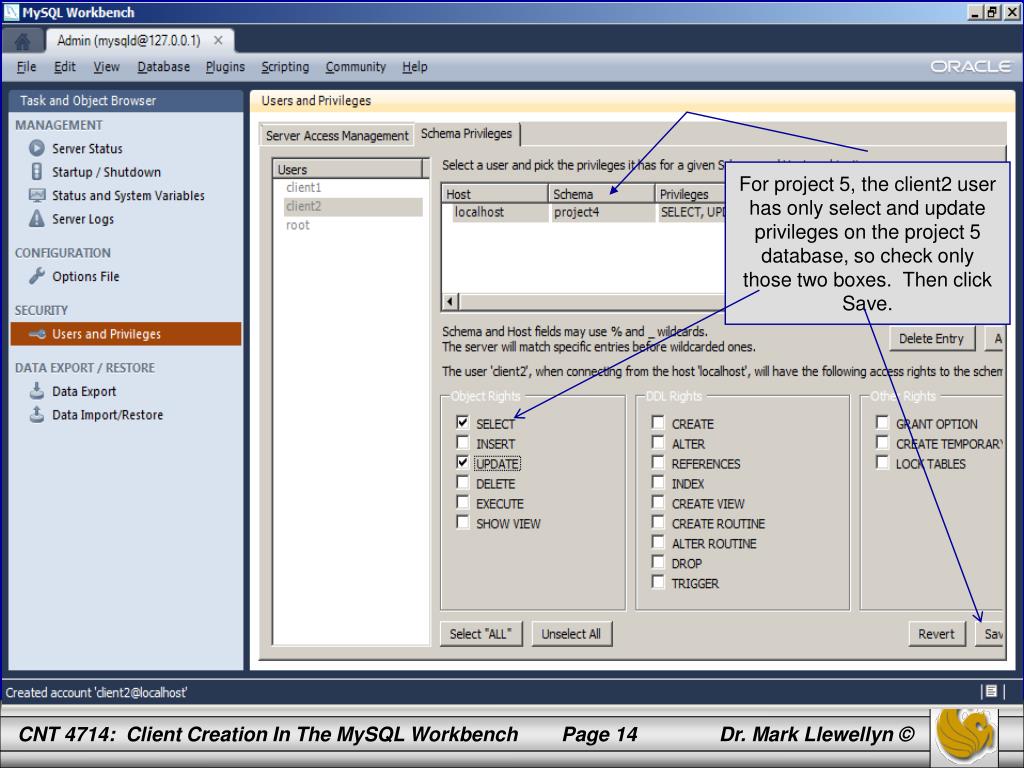Check the ALTER DDL right checkbox

[658, 443]
